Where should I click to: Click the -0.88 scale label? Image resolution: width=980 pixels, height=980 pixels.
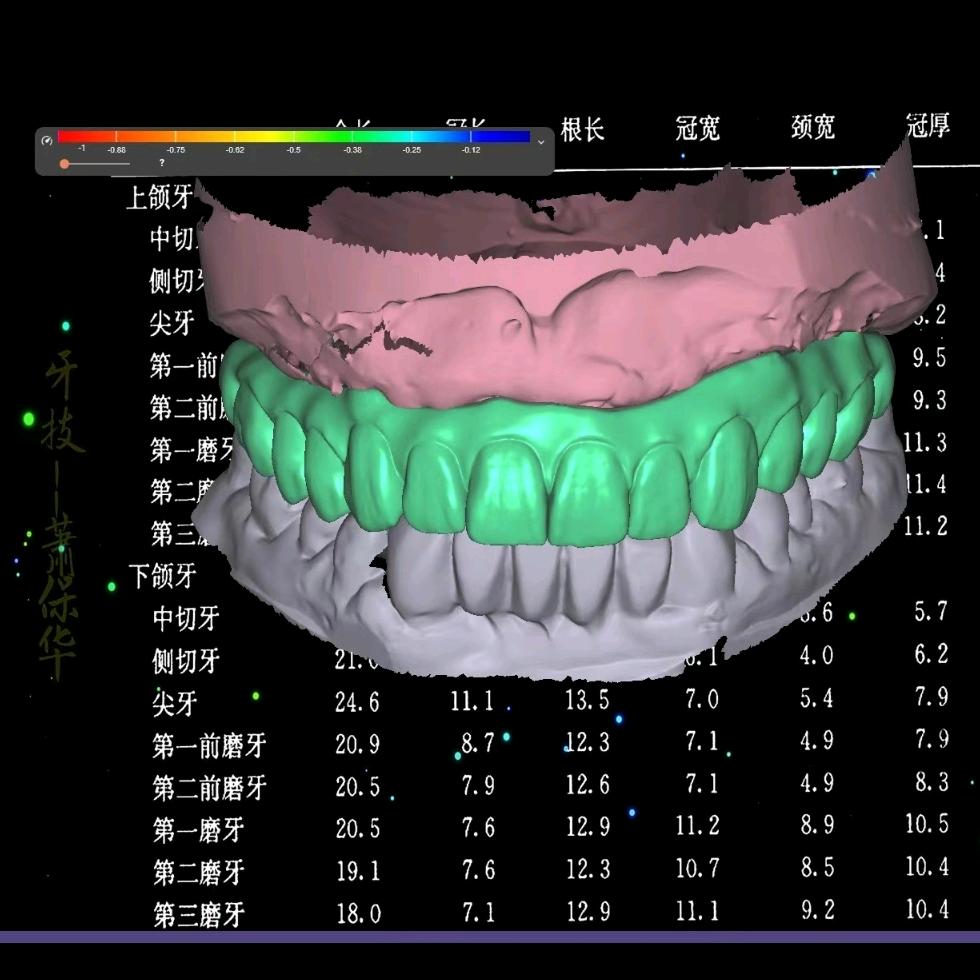coord(116,150)
